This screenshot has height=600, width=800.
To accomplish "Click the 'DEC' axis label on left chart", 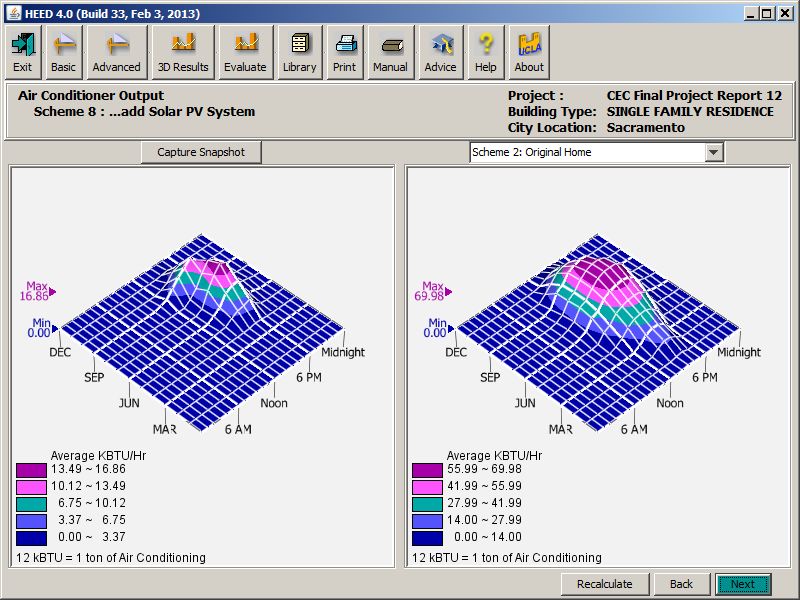I will click(x=60, y=352).
